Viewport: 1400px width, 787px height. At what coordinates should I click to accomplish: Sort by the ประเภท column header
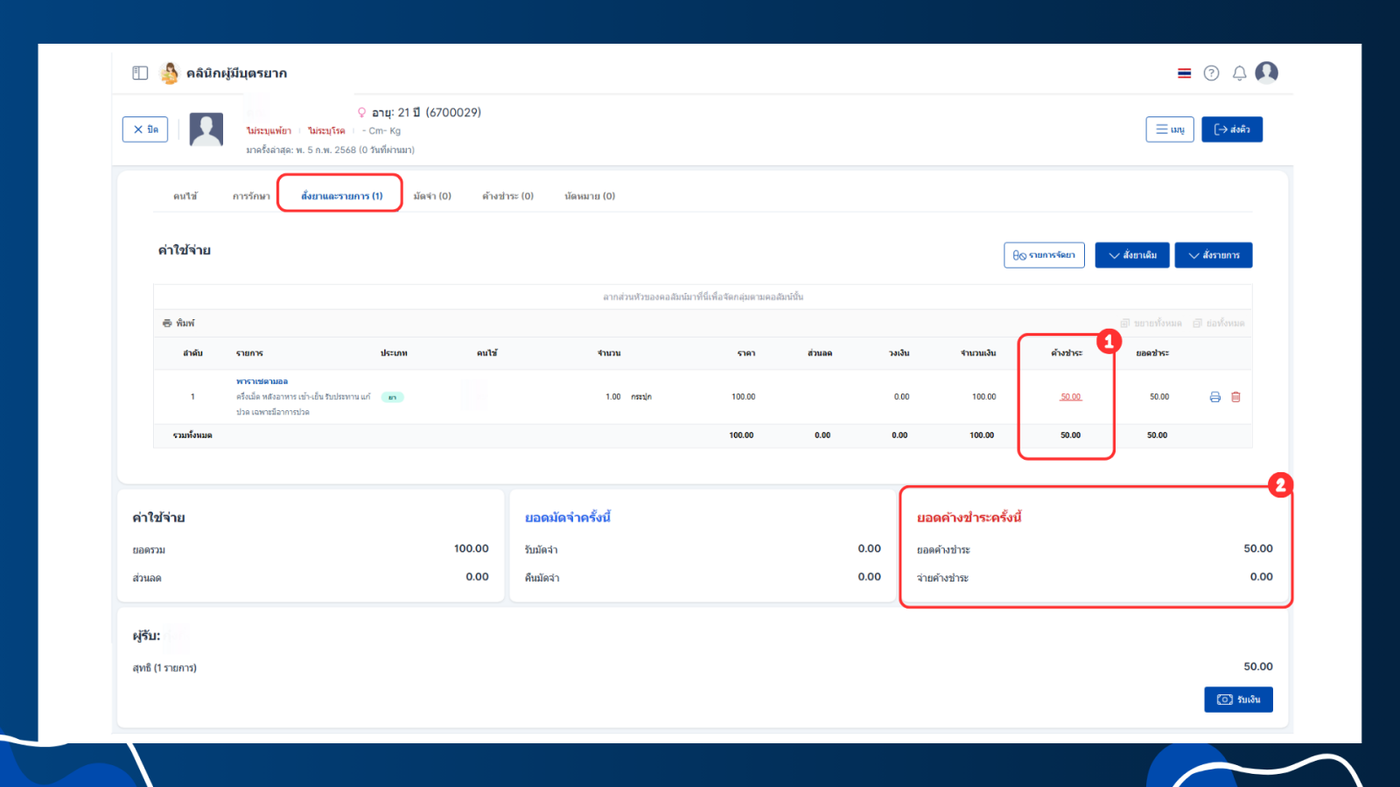pyautogui.click(x=394, y=353)
